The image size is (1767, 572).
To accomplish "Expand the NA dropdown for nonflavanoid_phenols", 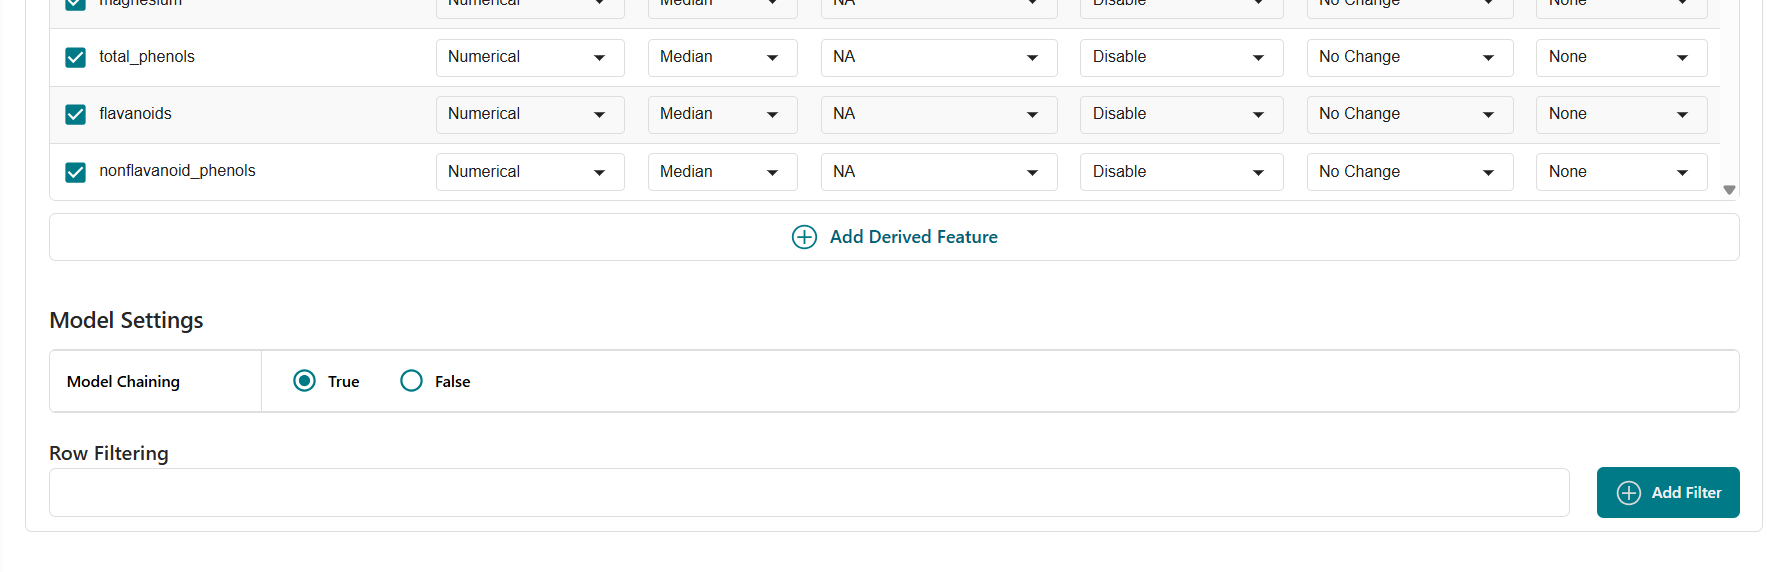I will click(938, 172).
